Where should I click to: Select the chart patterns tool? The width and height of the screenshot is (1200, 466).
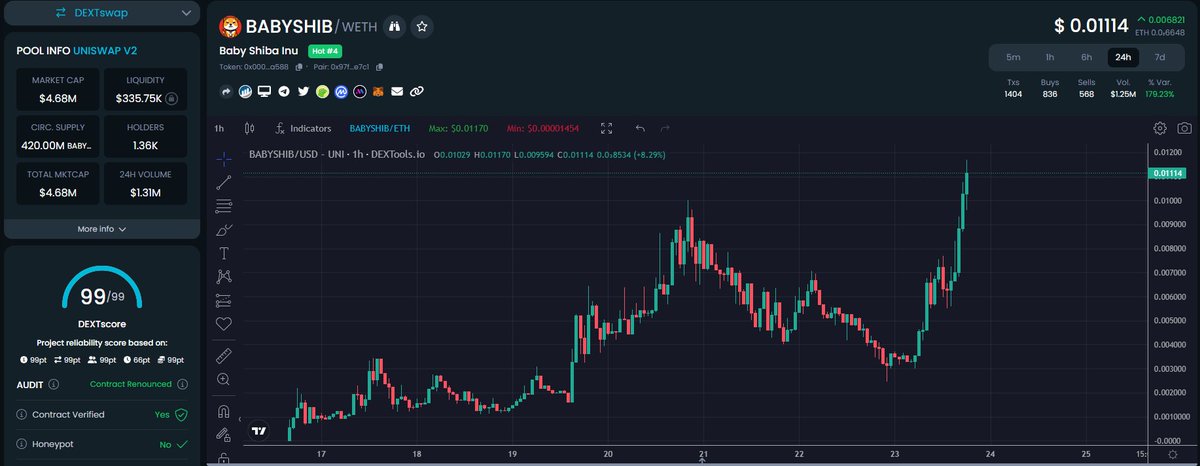point(224,276)
